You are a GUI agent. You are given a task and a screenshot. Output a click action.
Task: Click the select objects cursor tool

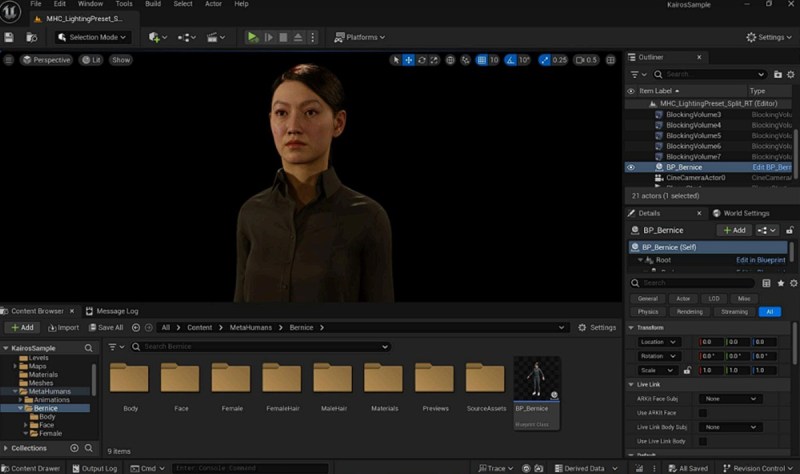point(396,60)
